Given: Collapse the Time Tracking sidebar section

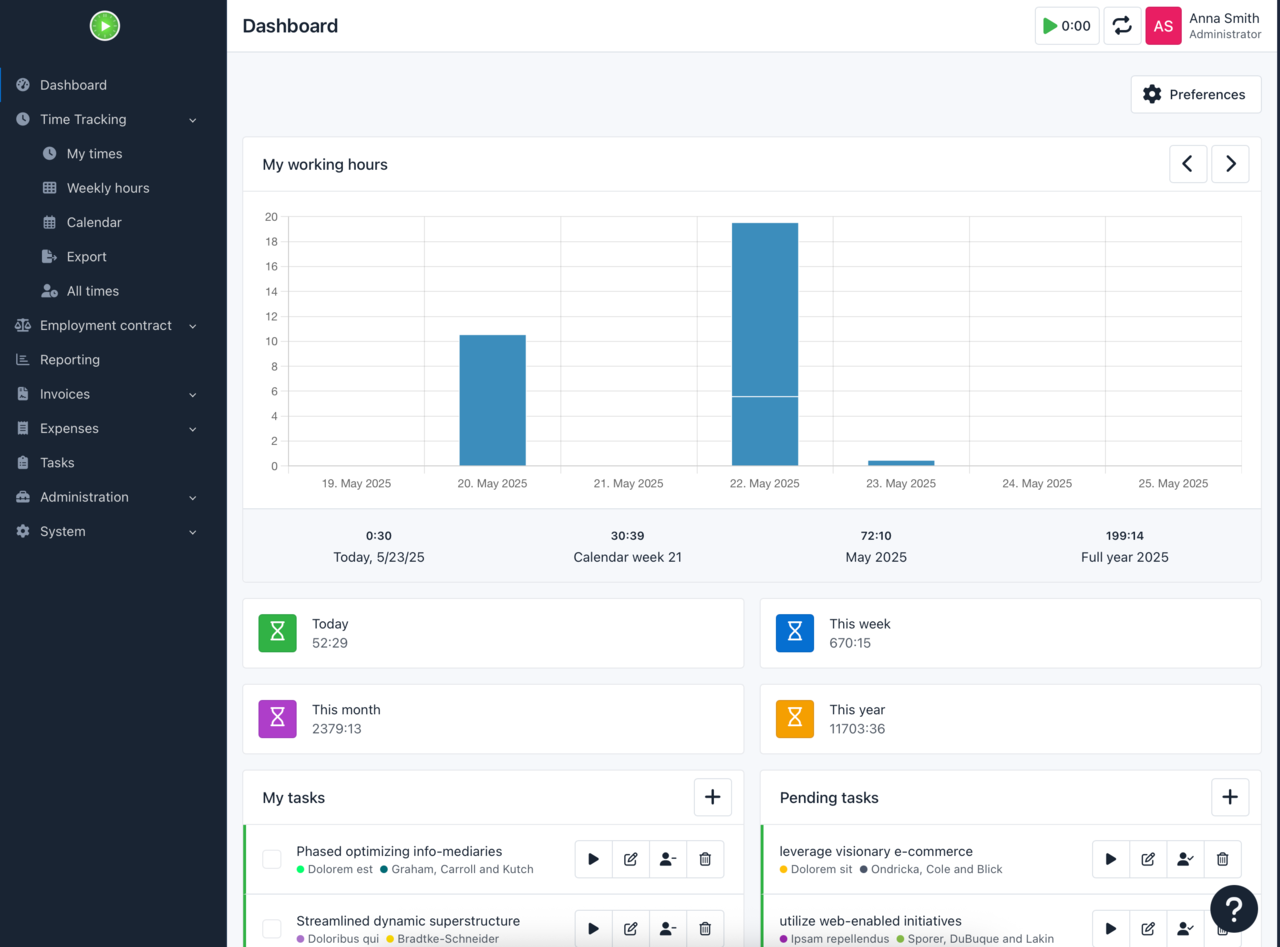Looking at the screenshot, I should pyautogui.click(x=192, y=120).
